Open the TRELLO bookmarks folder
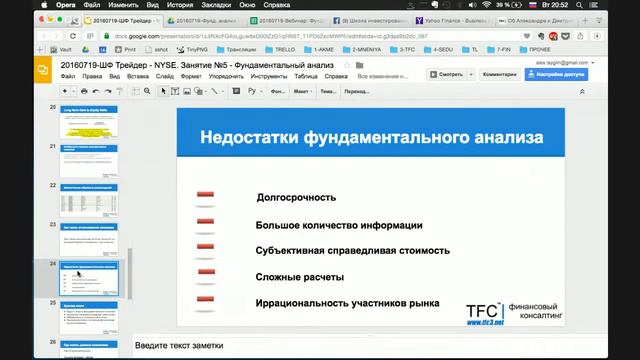 click(280, 49)
